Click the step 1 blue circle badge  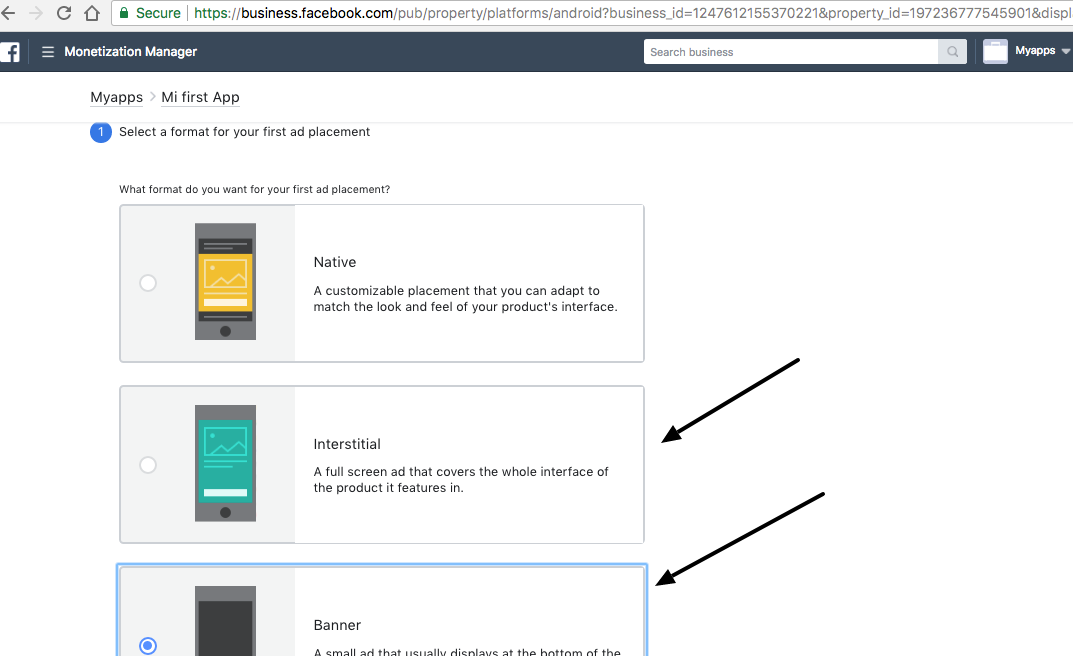(101, 132)
